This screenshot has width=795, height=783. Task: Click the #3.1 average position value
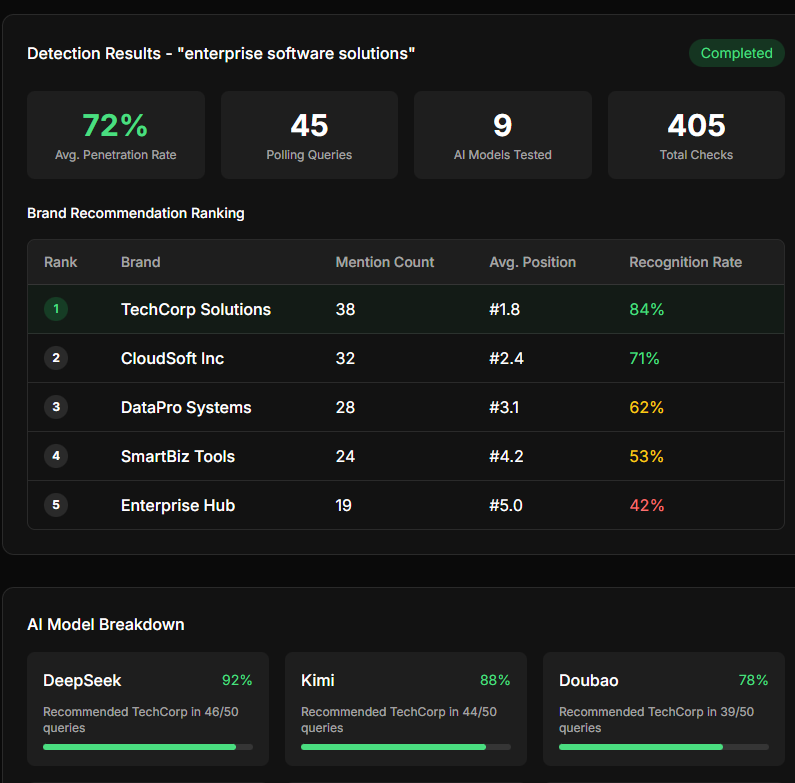(x=504, y=407)
